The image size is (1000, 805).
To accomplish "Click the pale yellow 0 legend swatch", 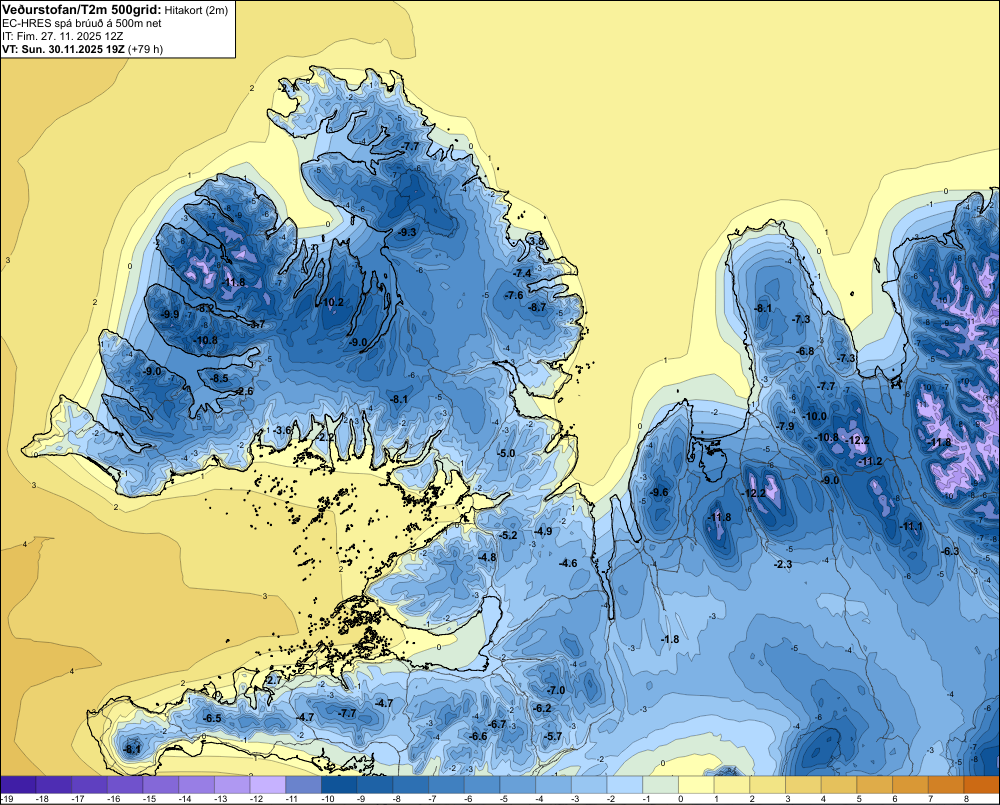I will (696, 785).
